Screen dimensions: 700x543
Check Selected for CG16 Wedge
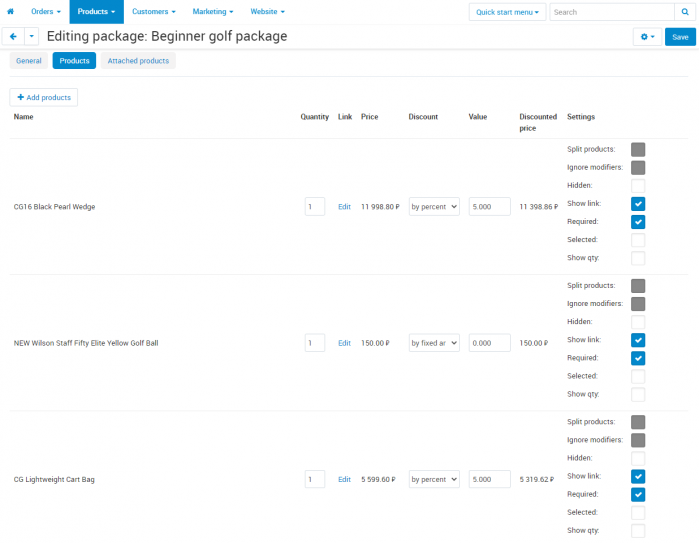(x=638, y=240)
